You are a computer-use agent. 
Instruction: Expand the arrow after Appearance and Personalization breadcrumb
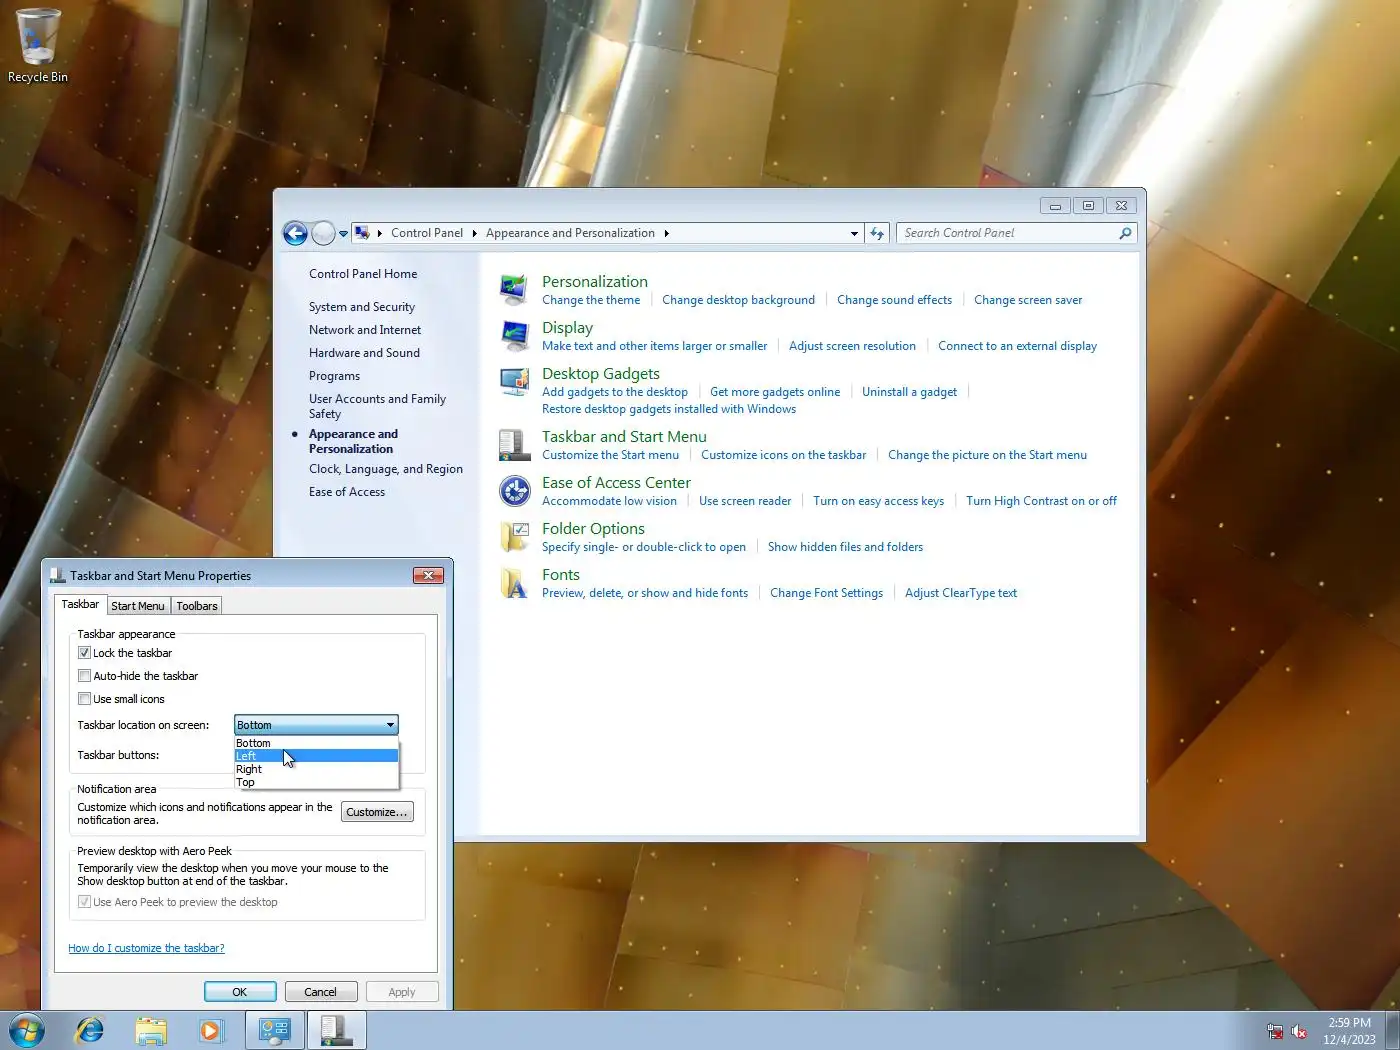tap(666, 233)
